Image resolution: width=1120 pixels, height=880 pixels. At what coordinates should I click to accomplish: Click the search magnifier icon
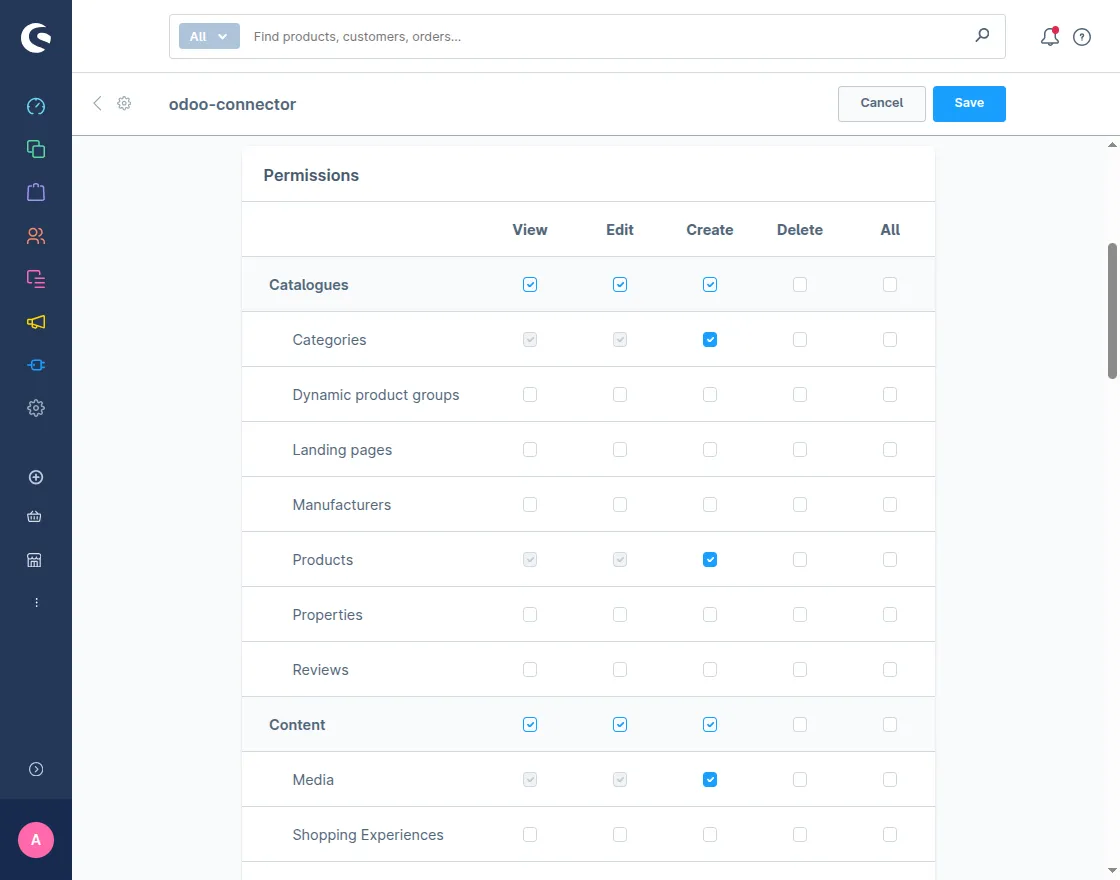tap(982, 35)
